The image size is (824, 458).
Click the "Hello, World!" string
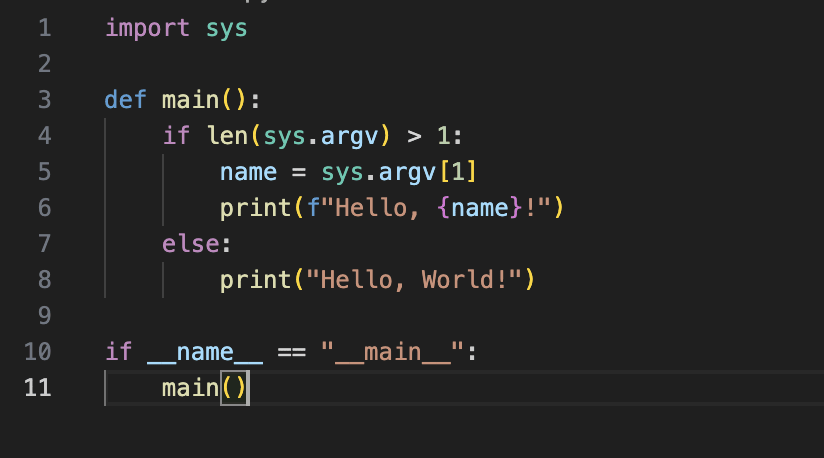point(414,279)
